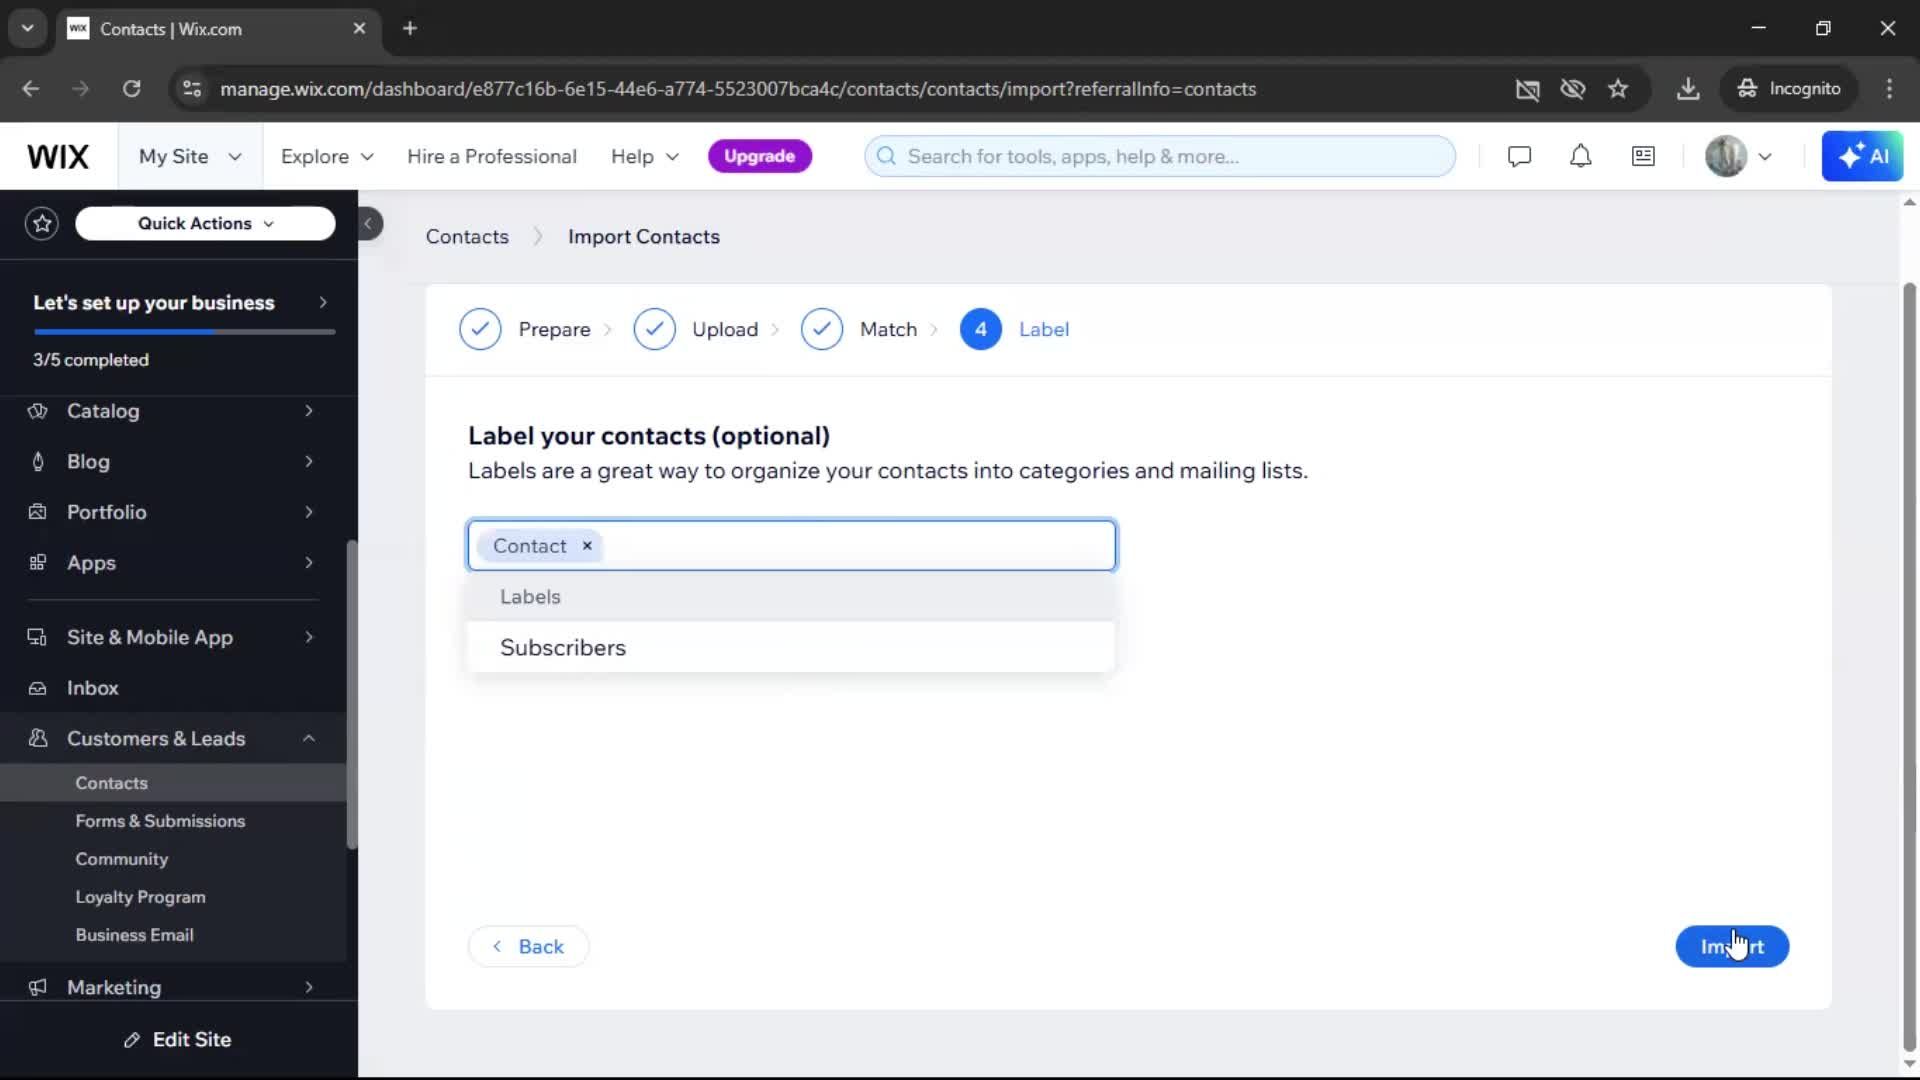The width and height of the screenshot is (1920, 1080).
Task: Click the Back button
Action: tap(528, 946)
